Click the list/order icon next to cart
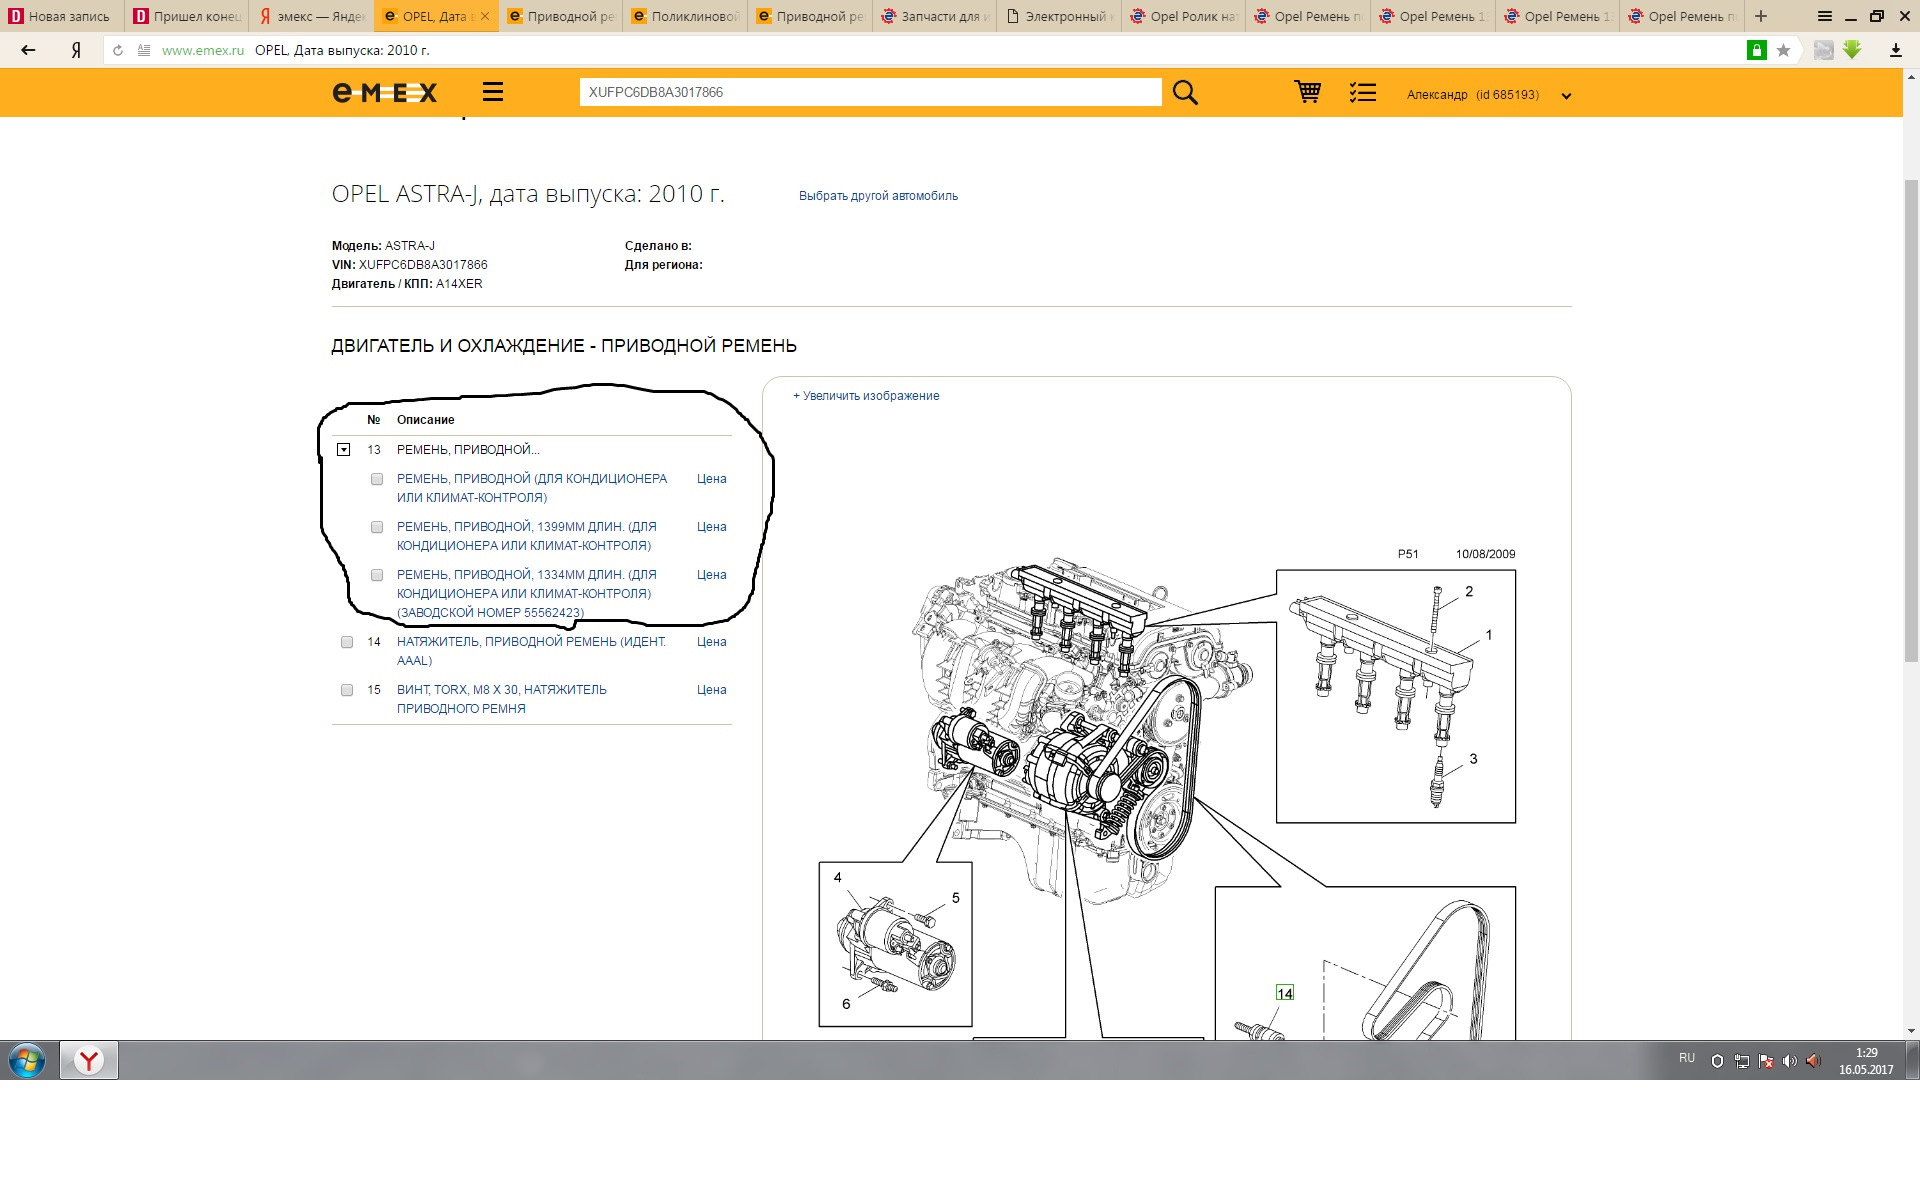Screen dimensions: 1920x1204 (1365, 92)
